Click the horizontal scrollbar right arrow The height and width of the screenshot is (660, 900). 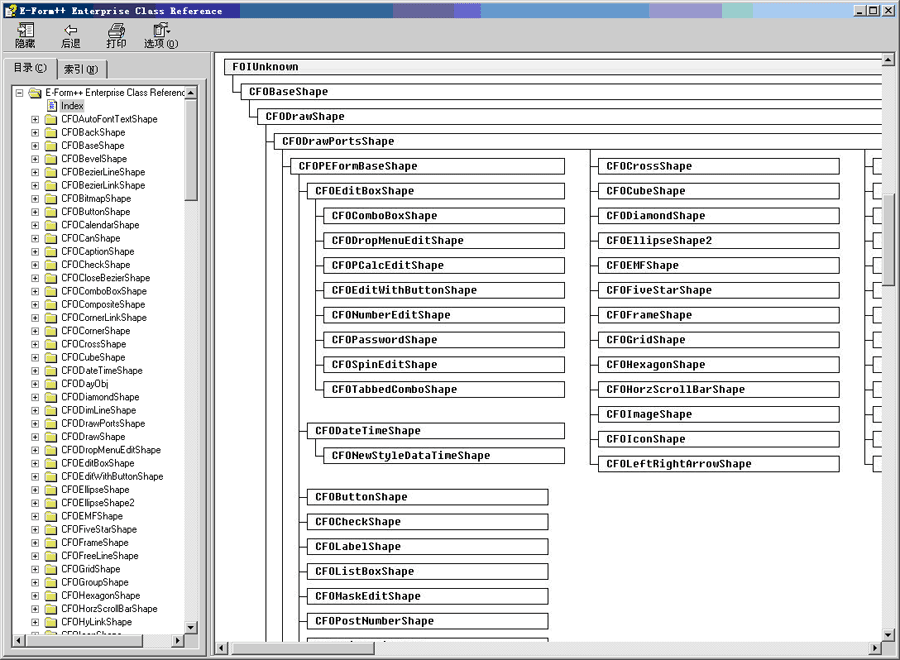[x=874, y=649]
